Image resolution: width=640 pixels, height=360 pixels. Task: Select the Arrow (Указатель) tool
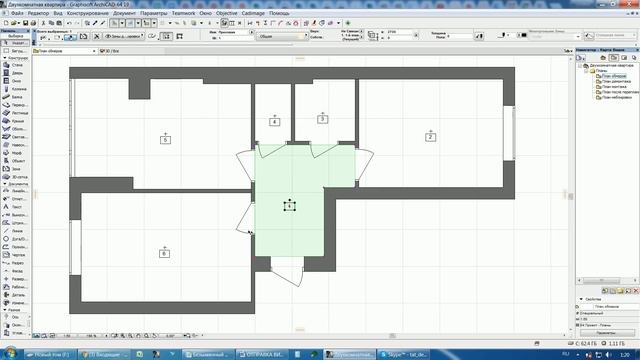point(15,43)
